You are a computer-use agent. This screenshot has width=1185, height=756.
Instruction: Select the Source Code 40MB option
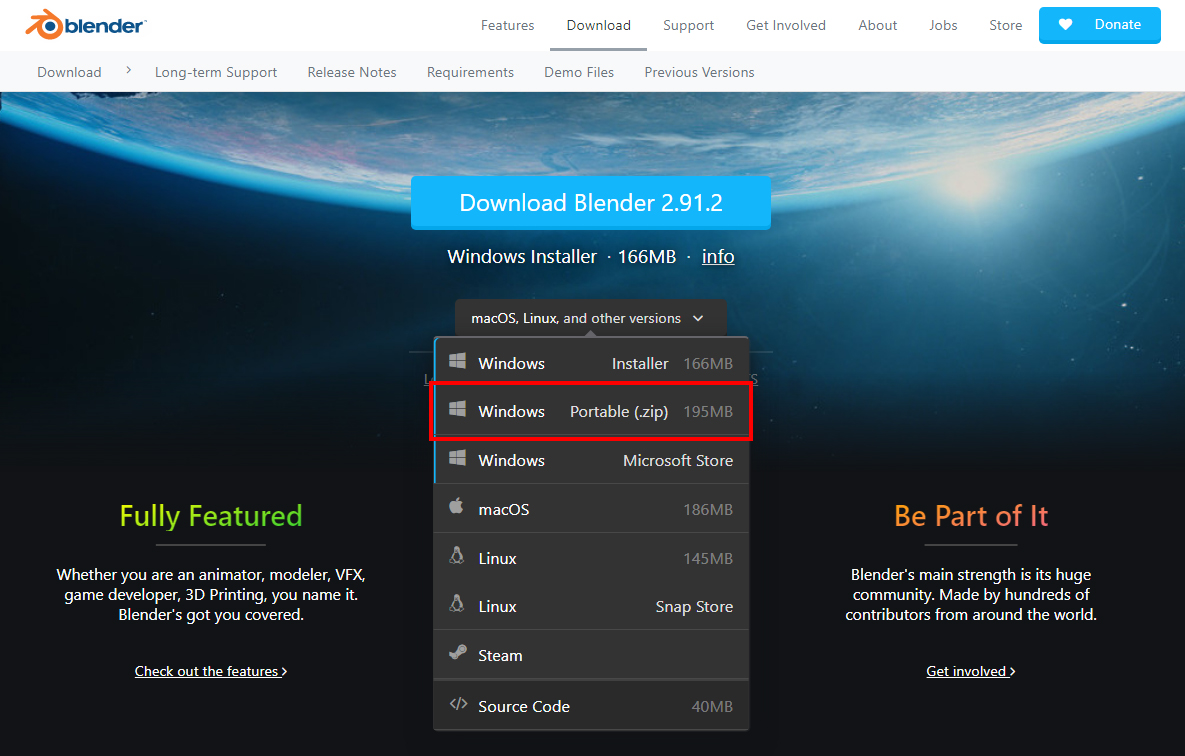click(x=591, y=706)
